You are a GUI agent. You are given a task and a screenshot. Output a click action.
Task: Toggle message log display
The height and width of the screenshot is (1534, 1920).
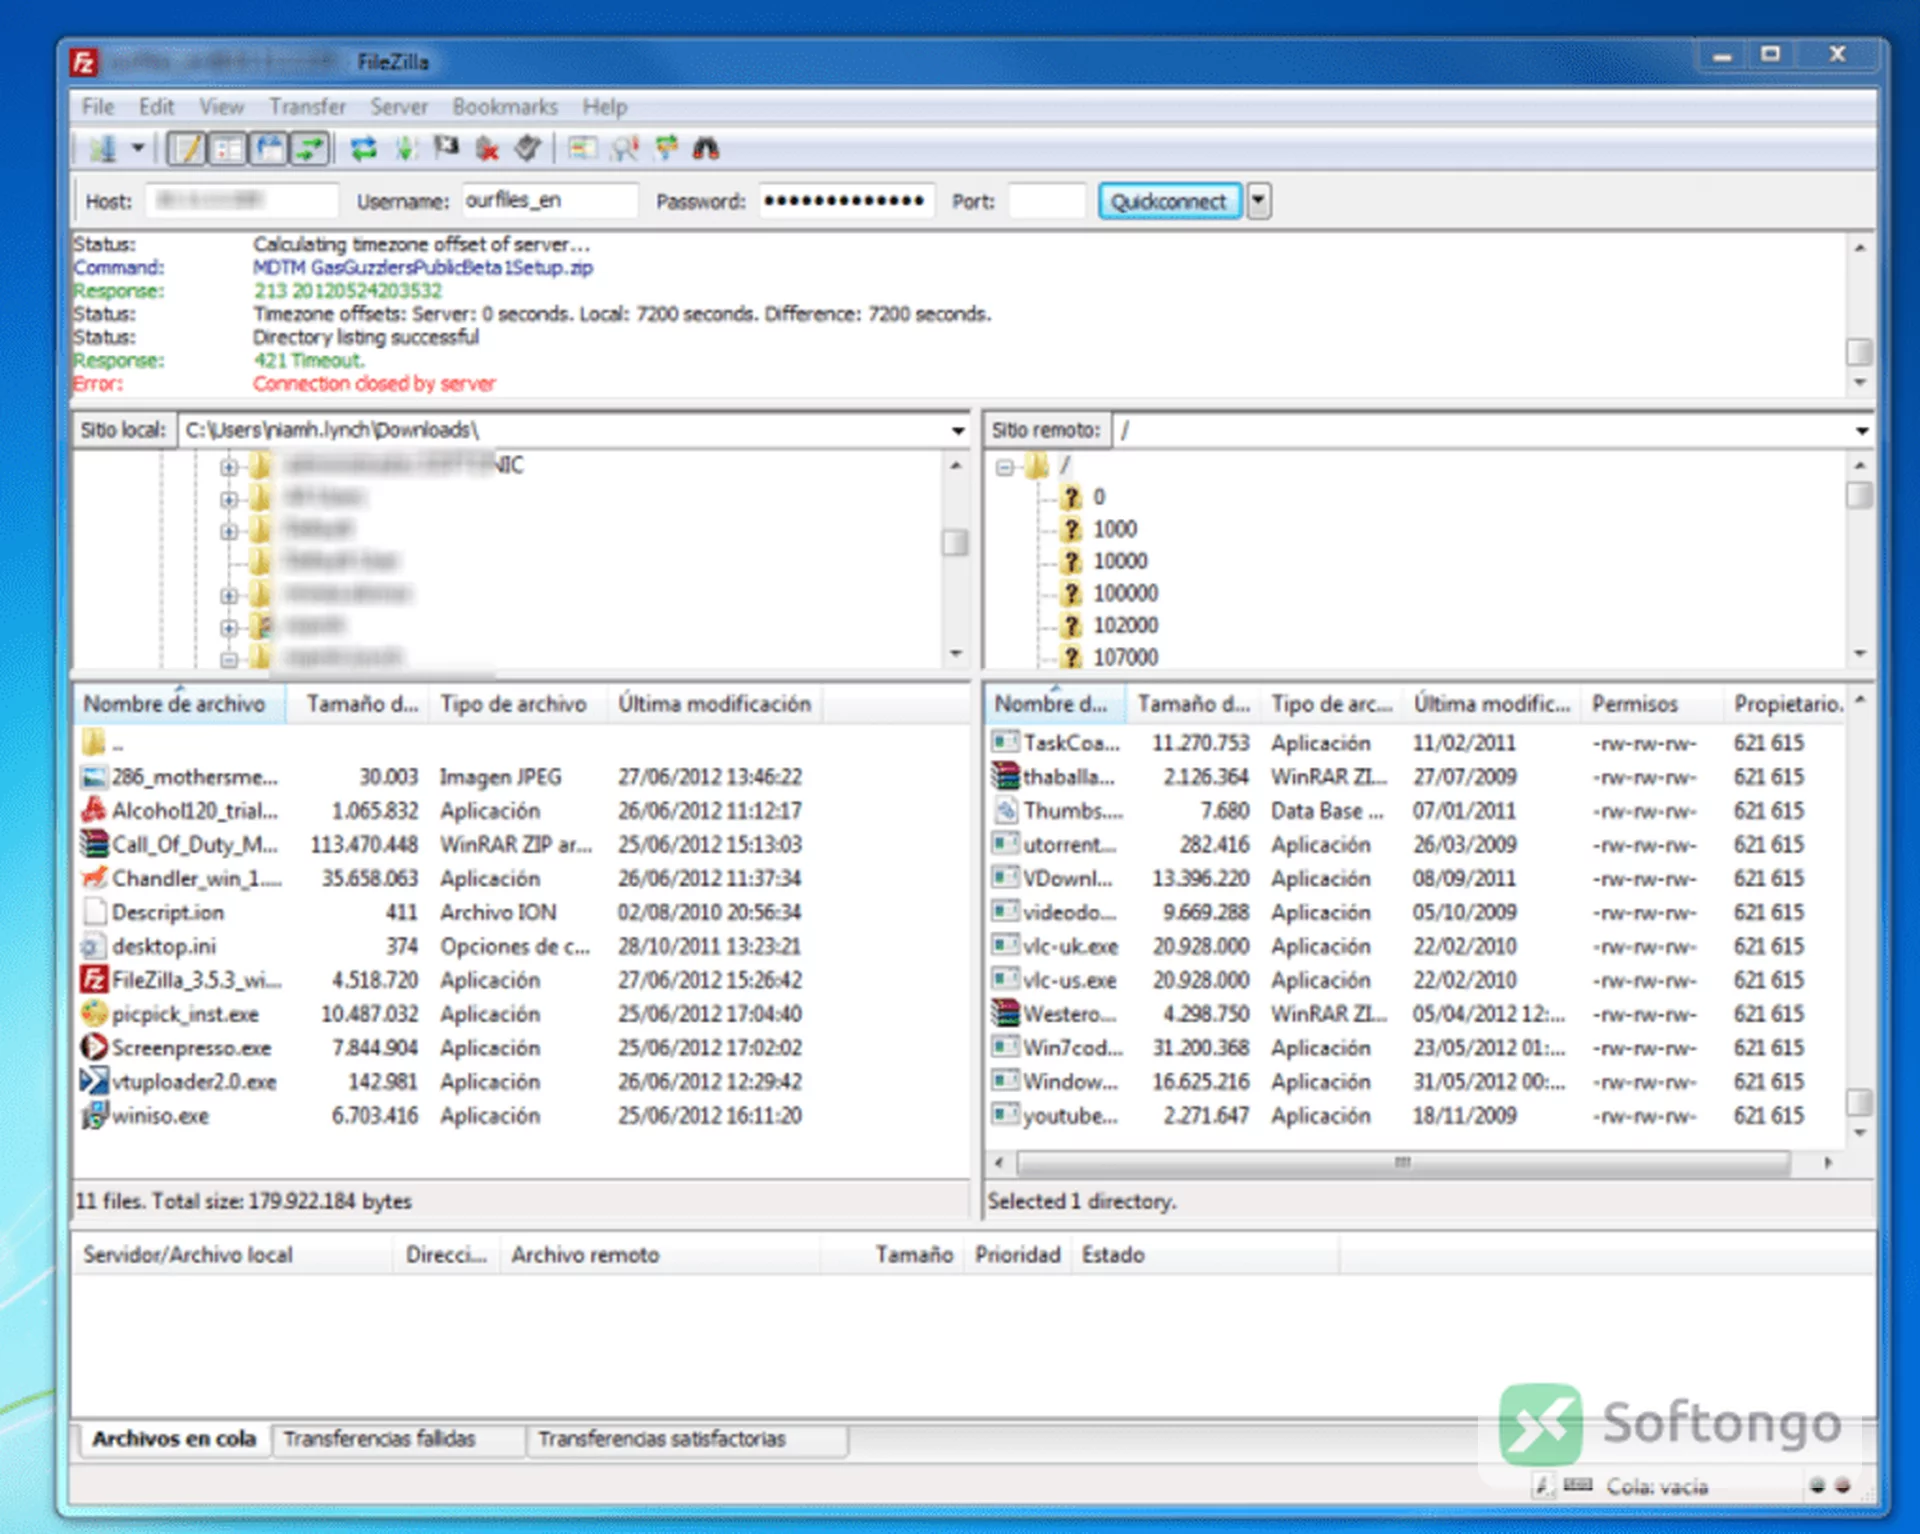[x=186, y=149]
